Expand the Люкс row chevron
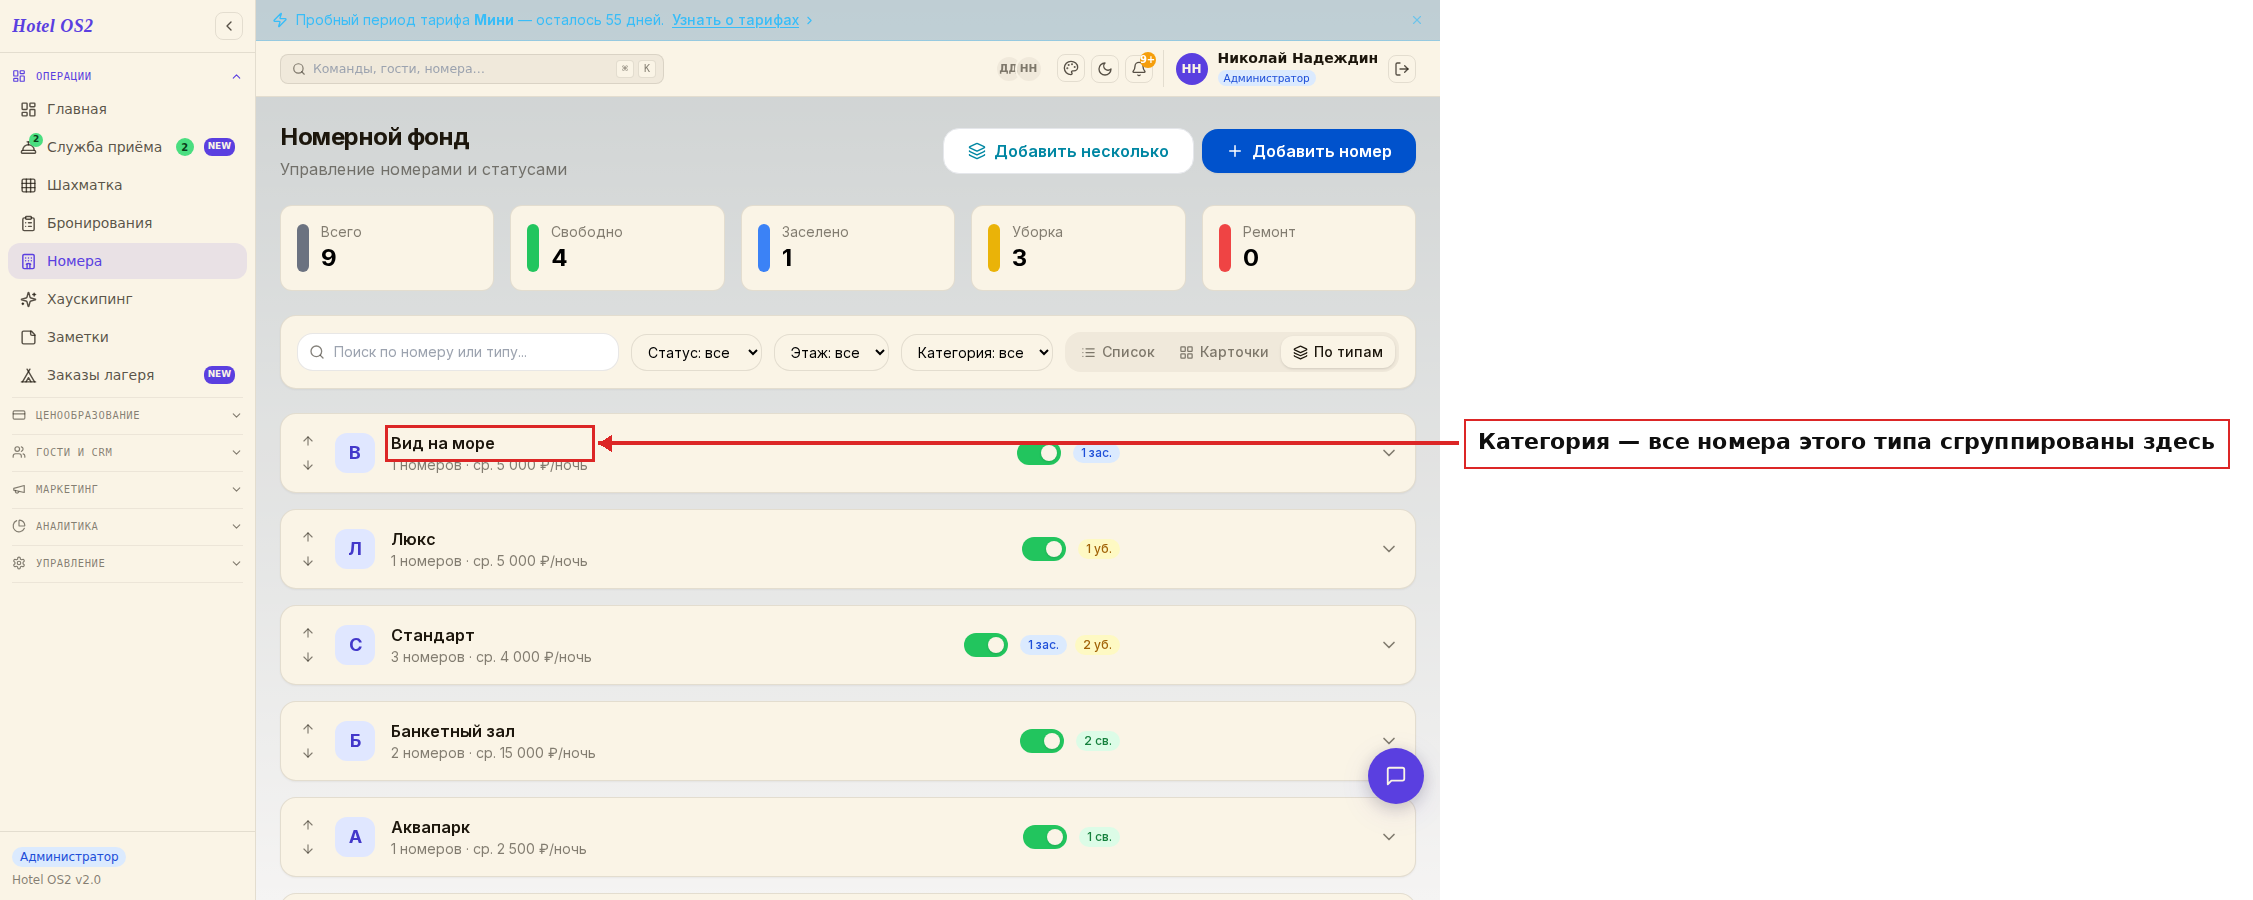The height and width of the screenshot is (900, 2253). tap(1389, 549)
